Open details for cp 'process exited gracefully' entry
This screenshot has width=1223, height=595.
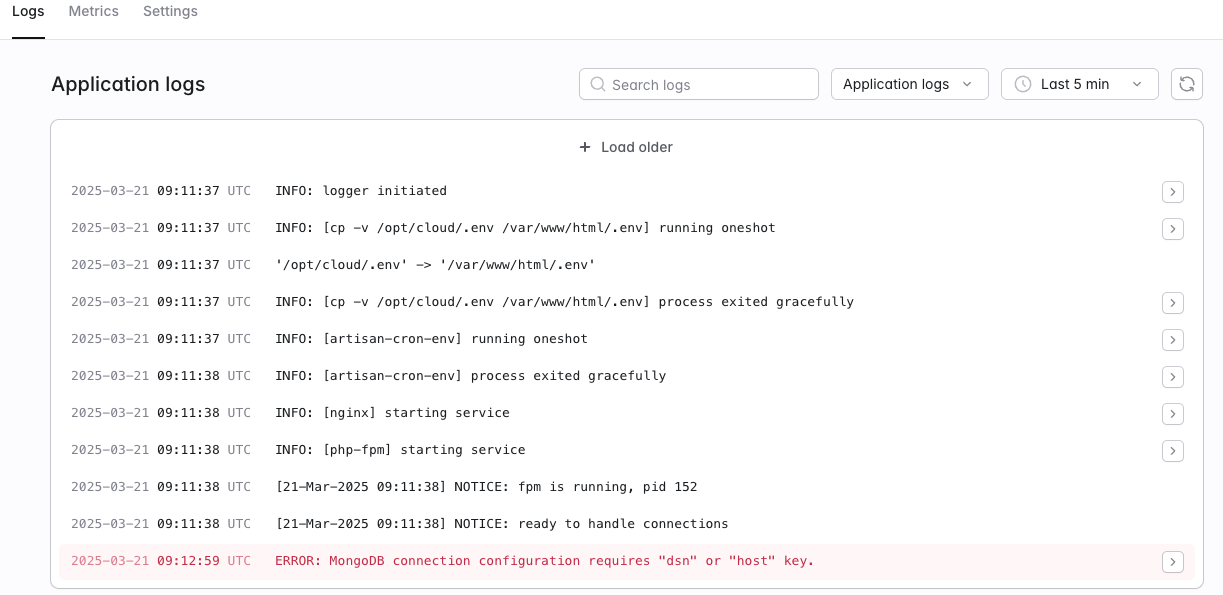click(1173, 303)
